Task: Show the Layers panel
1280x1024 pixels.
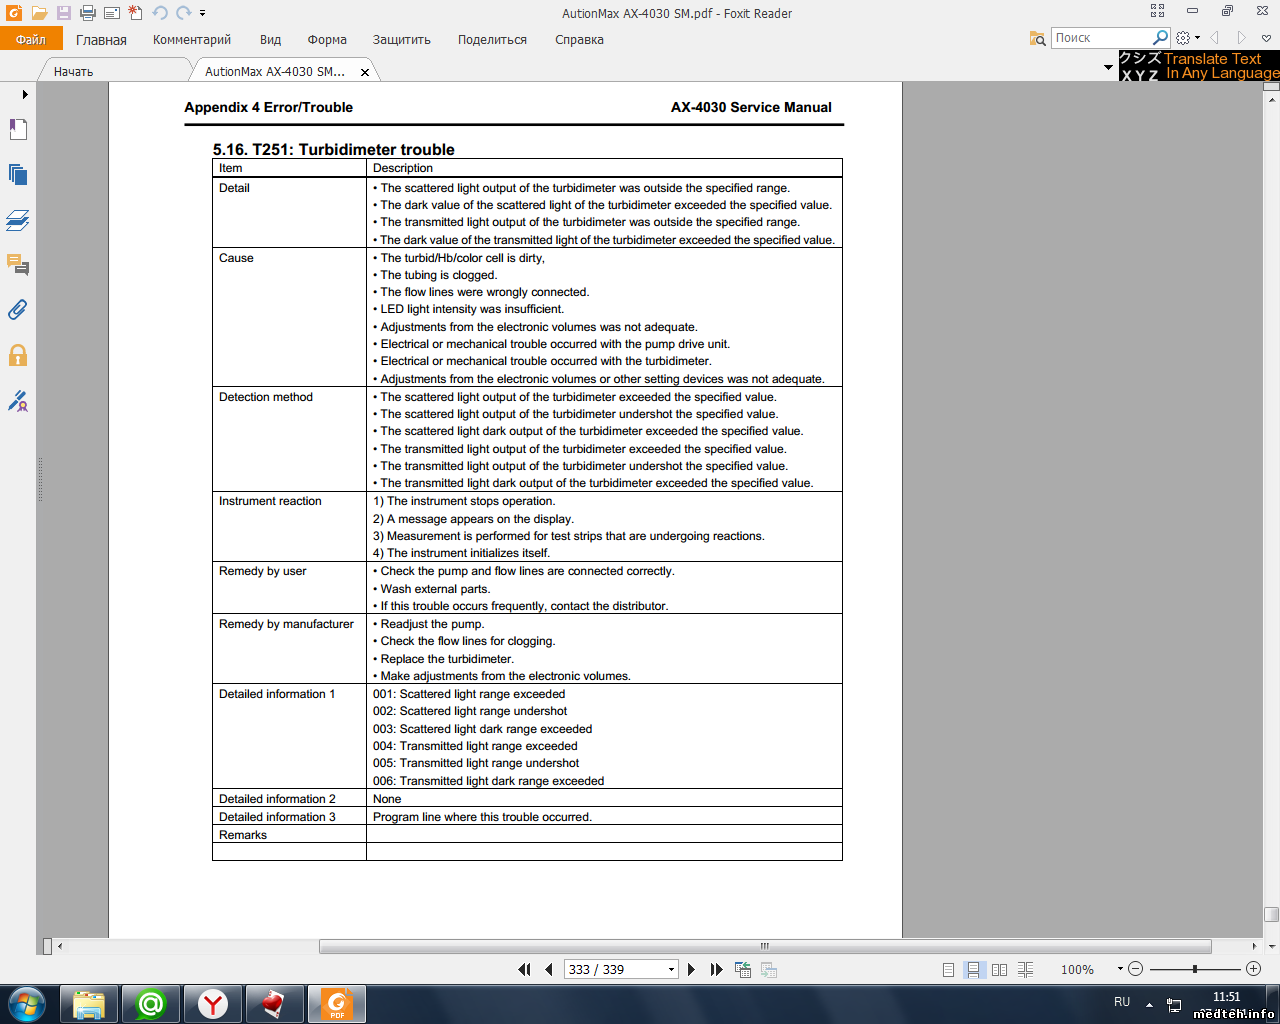Action: (x=18, y=220)
